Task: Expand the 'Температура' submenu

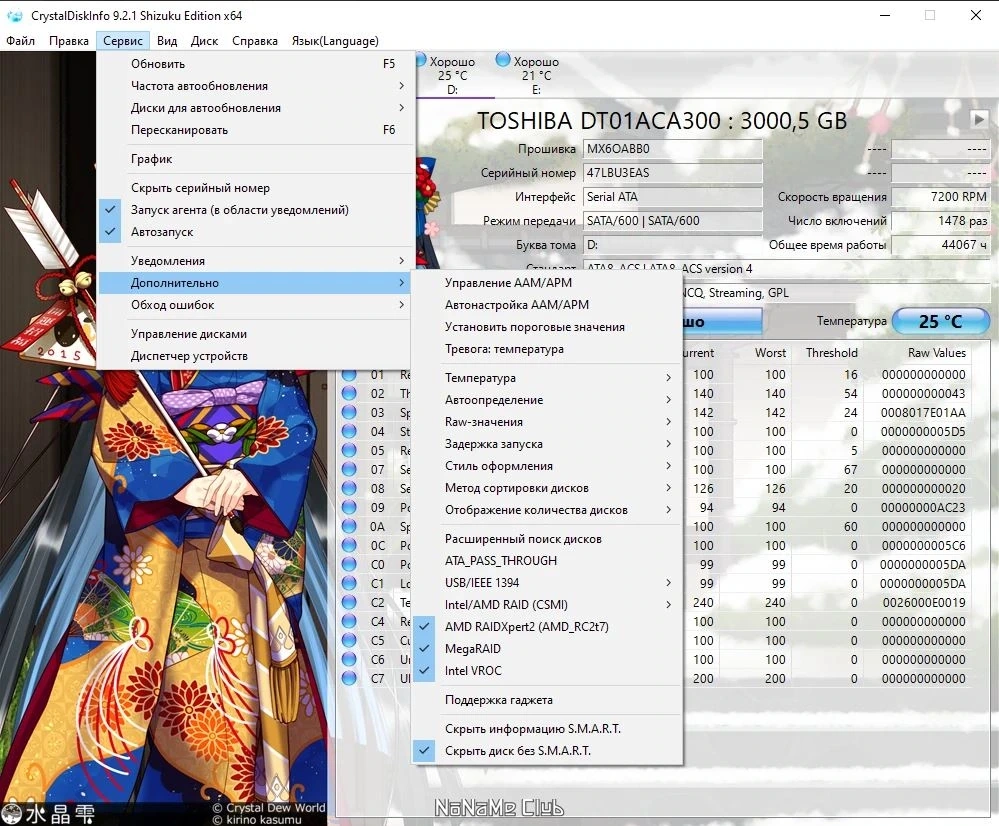Action: coord(547,378)
